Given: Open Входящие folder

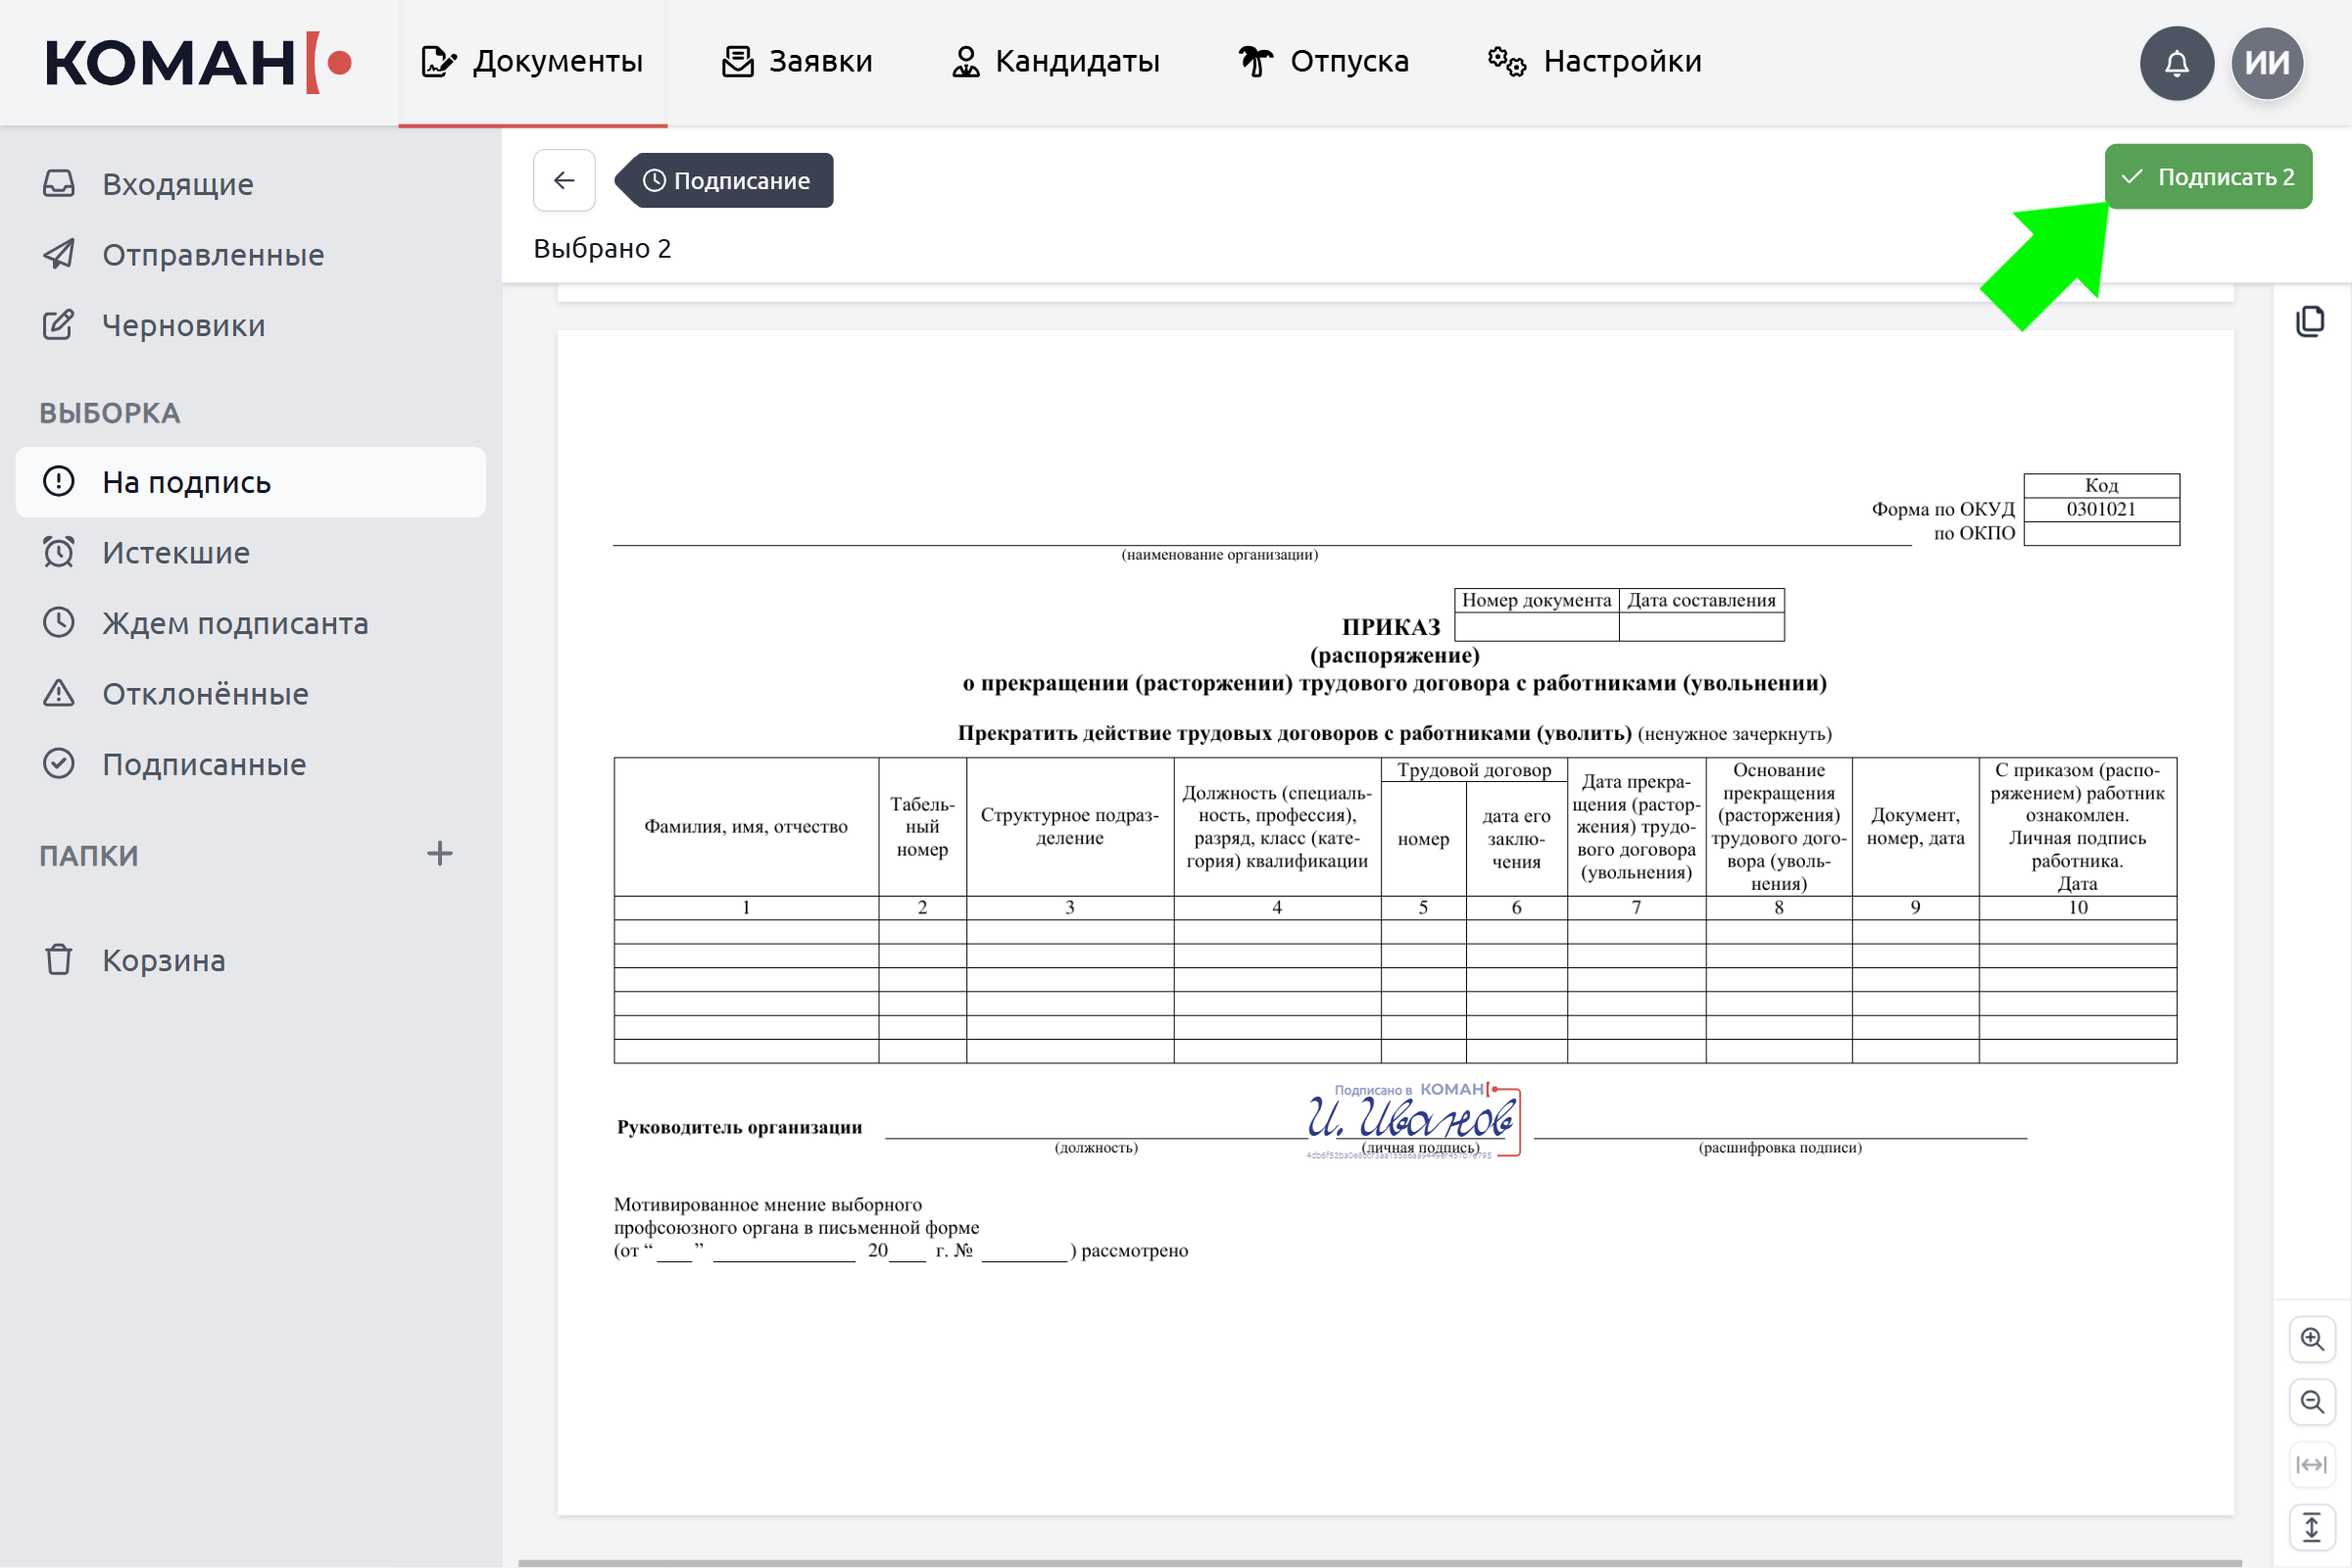Looking at the screenshot, I should point(250,184).
